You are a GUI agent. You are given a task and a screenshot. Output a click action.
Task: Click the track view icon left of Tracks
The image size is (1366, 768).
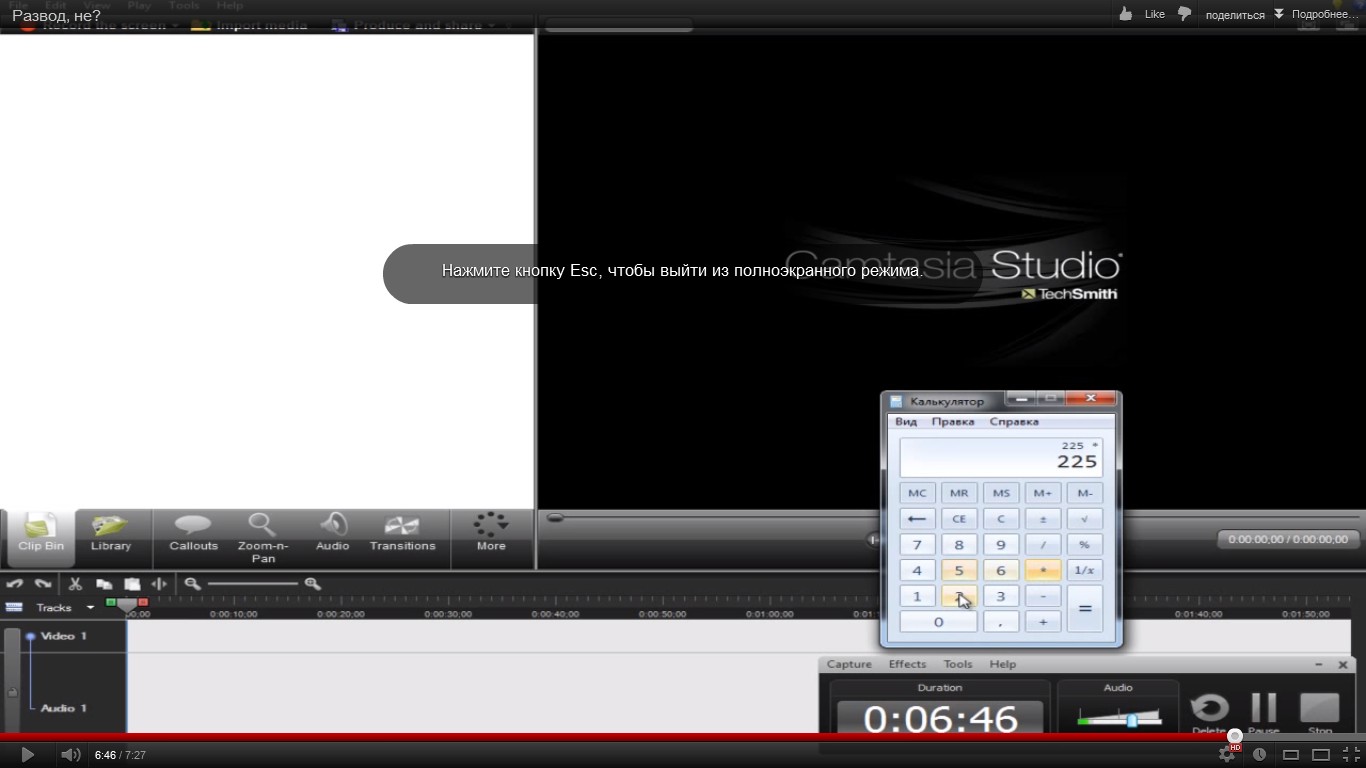14,608
